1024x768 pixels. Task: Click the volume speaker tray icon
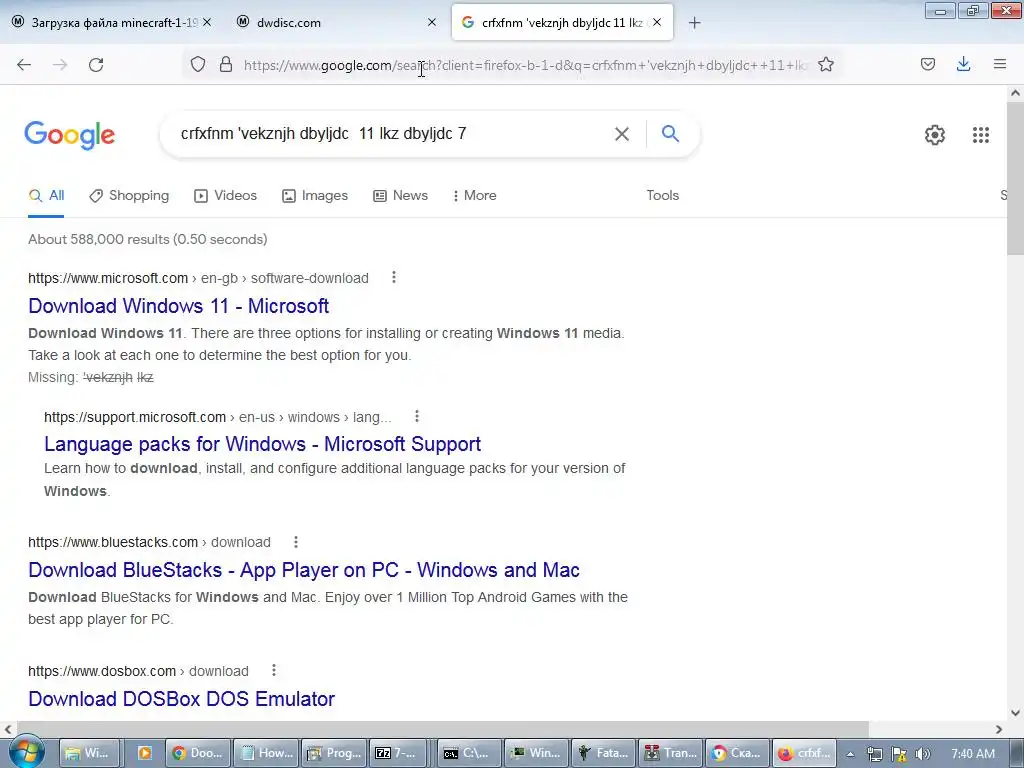pos(922,754)
